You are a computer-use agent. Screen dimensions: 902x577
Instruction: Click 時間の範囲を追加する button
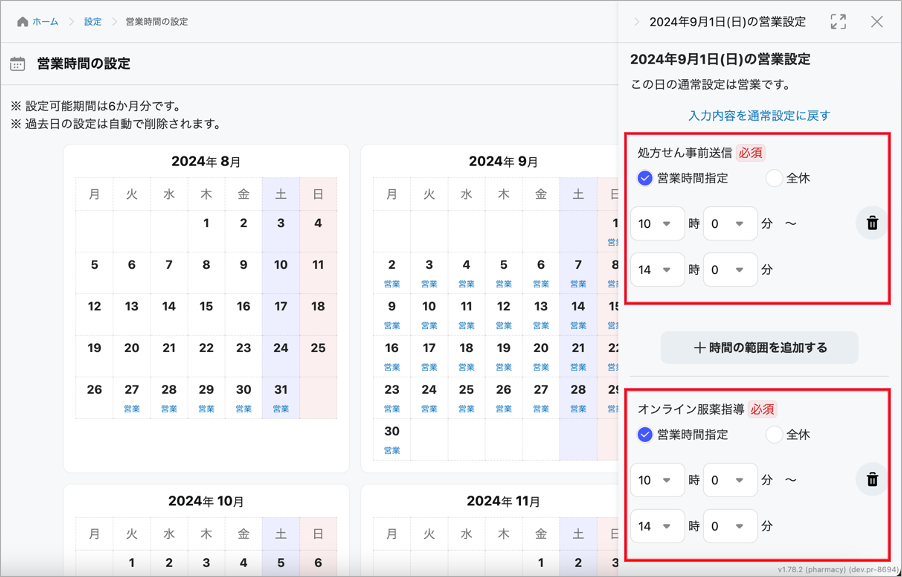759,348
